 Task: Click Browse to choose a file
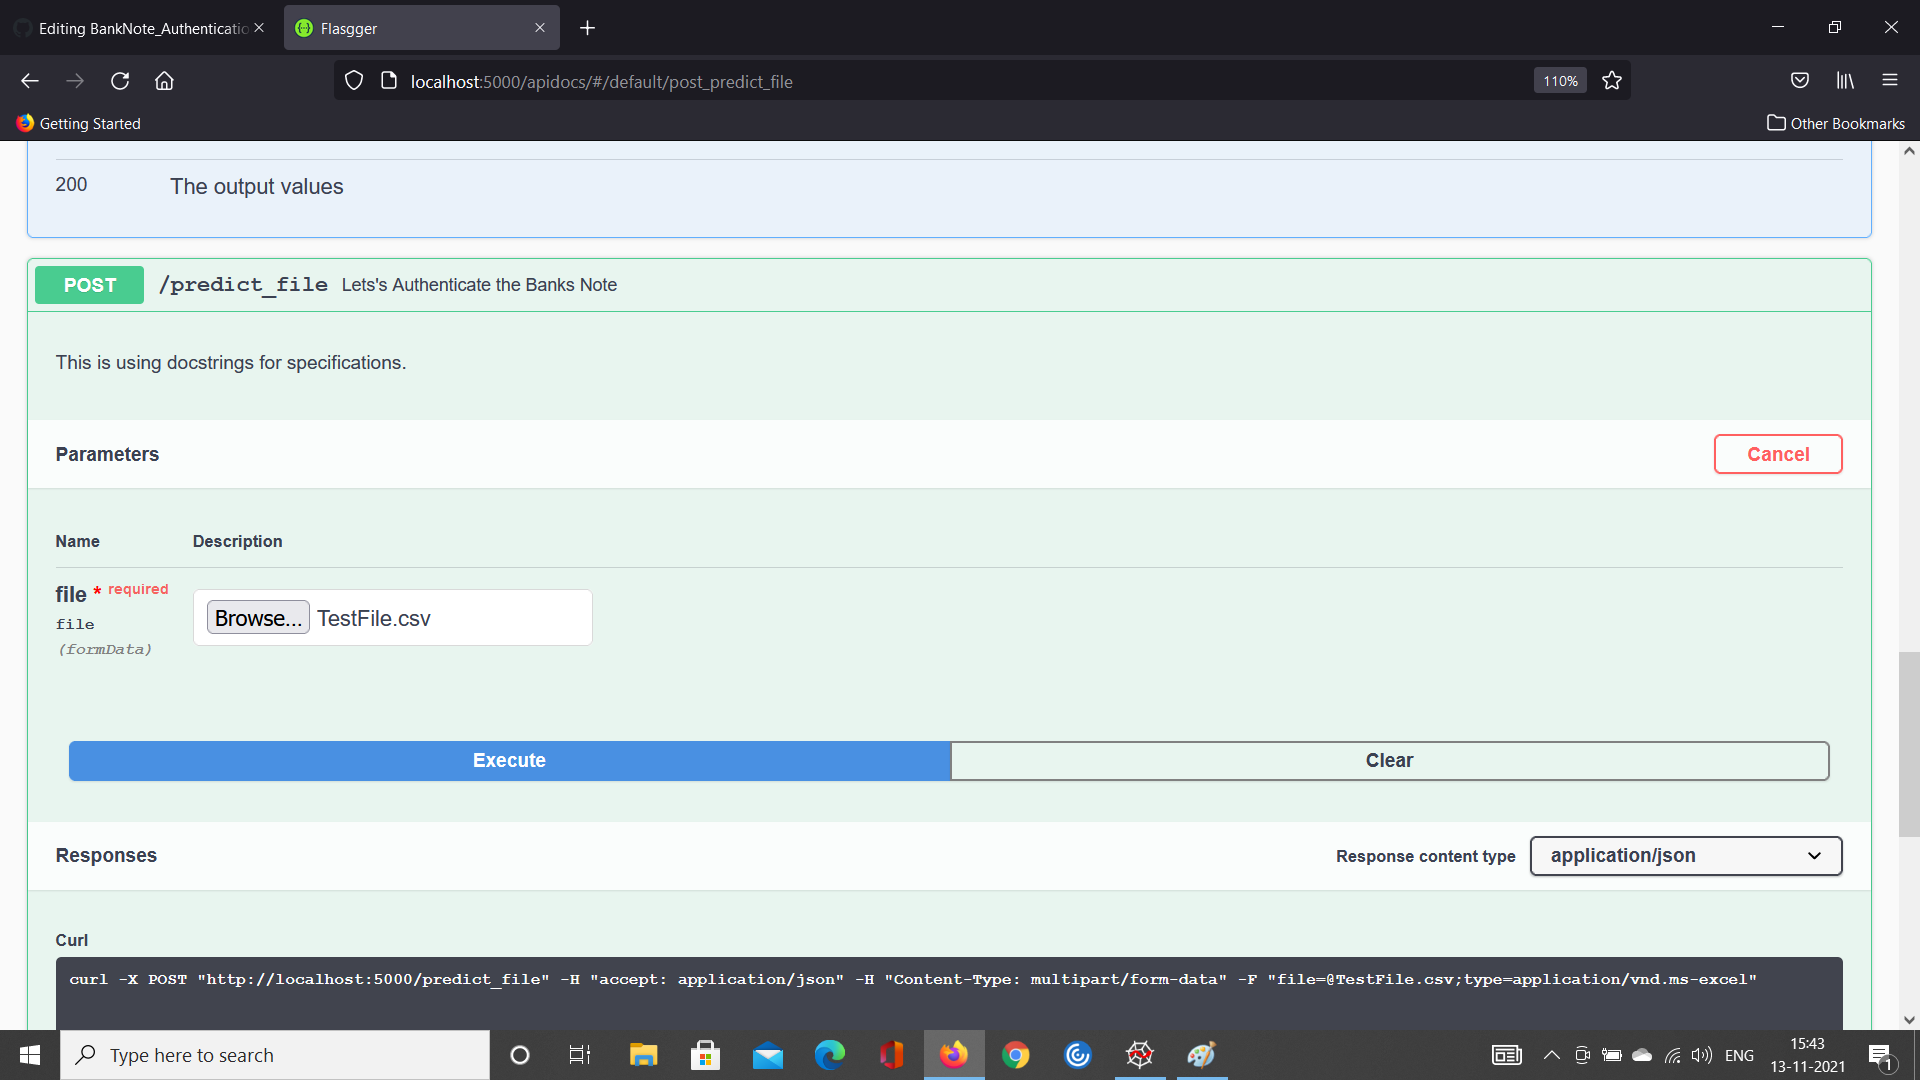coord(258,618)
